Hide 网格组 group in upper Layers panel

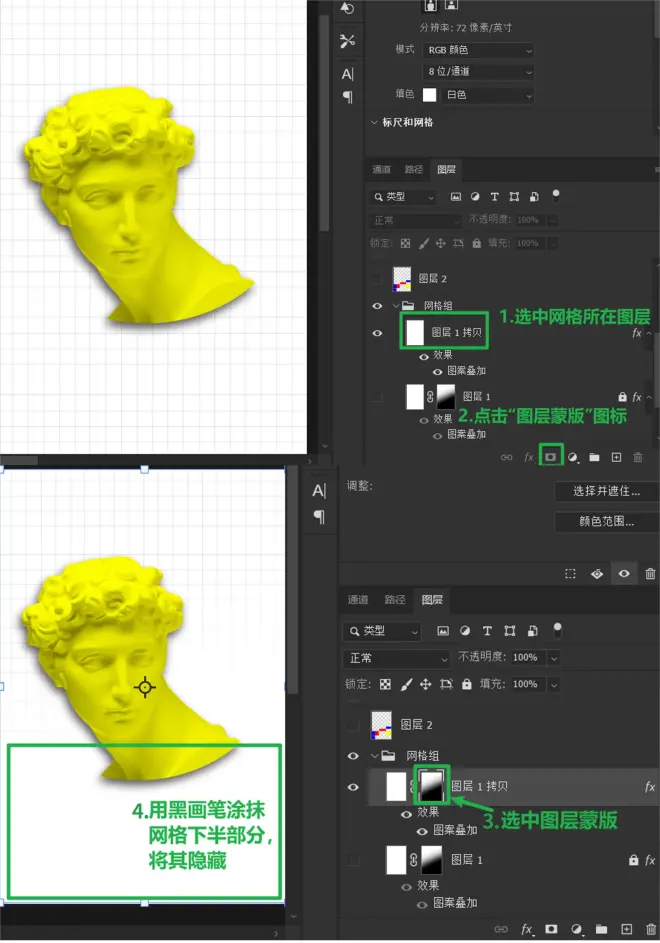(377, 306)
